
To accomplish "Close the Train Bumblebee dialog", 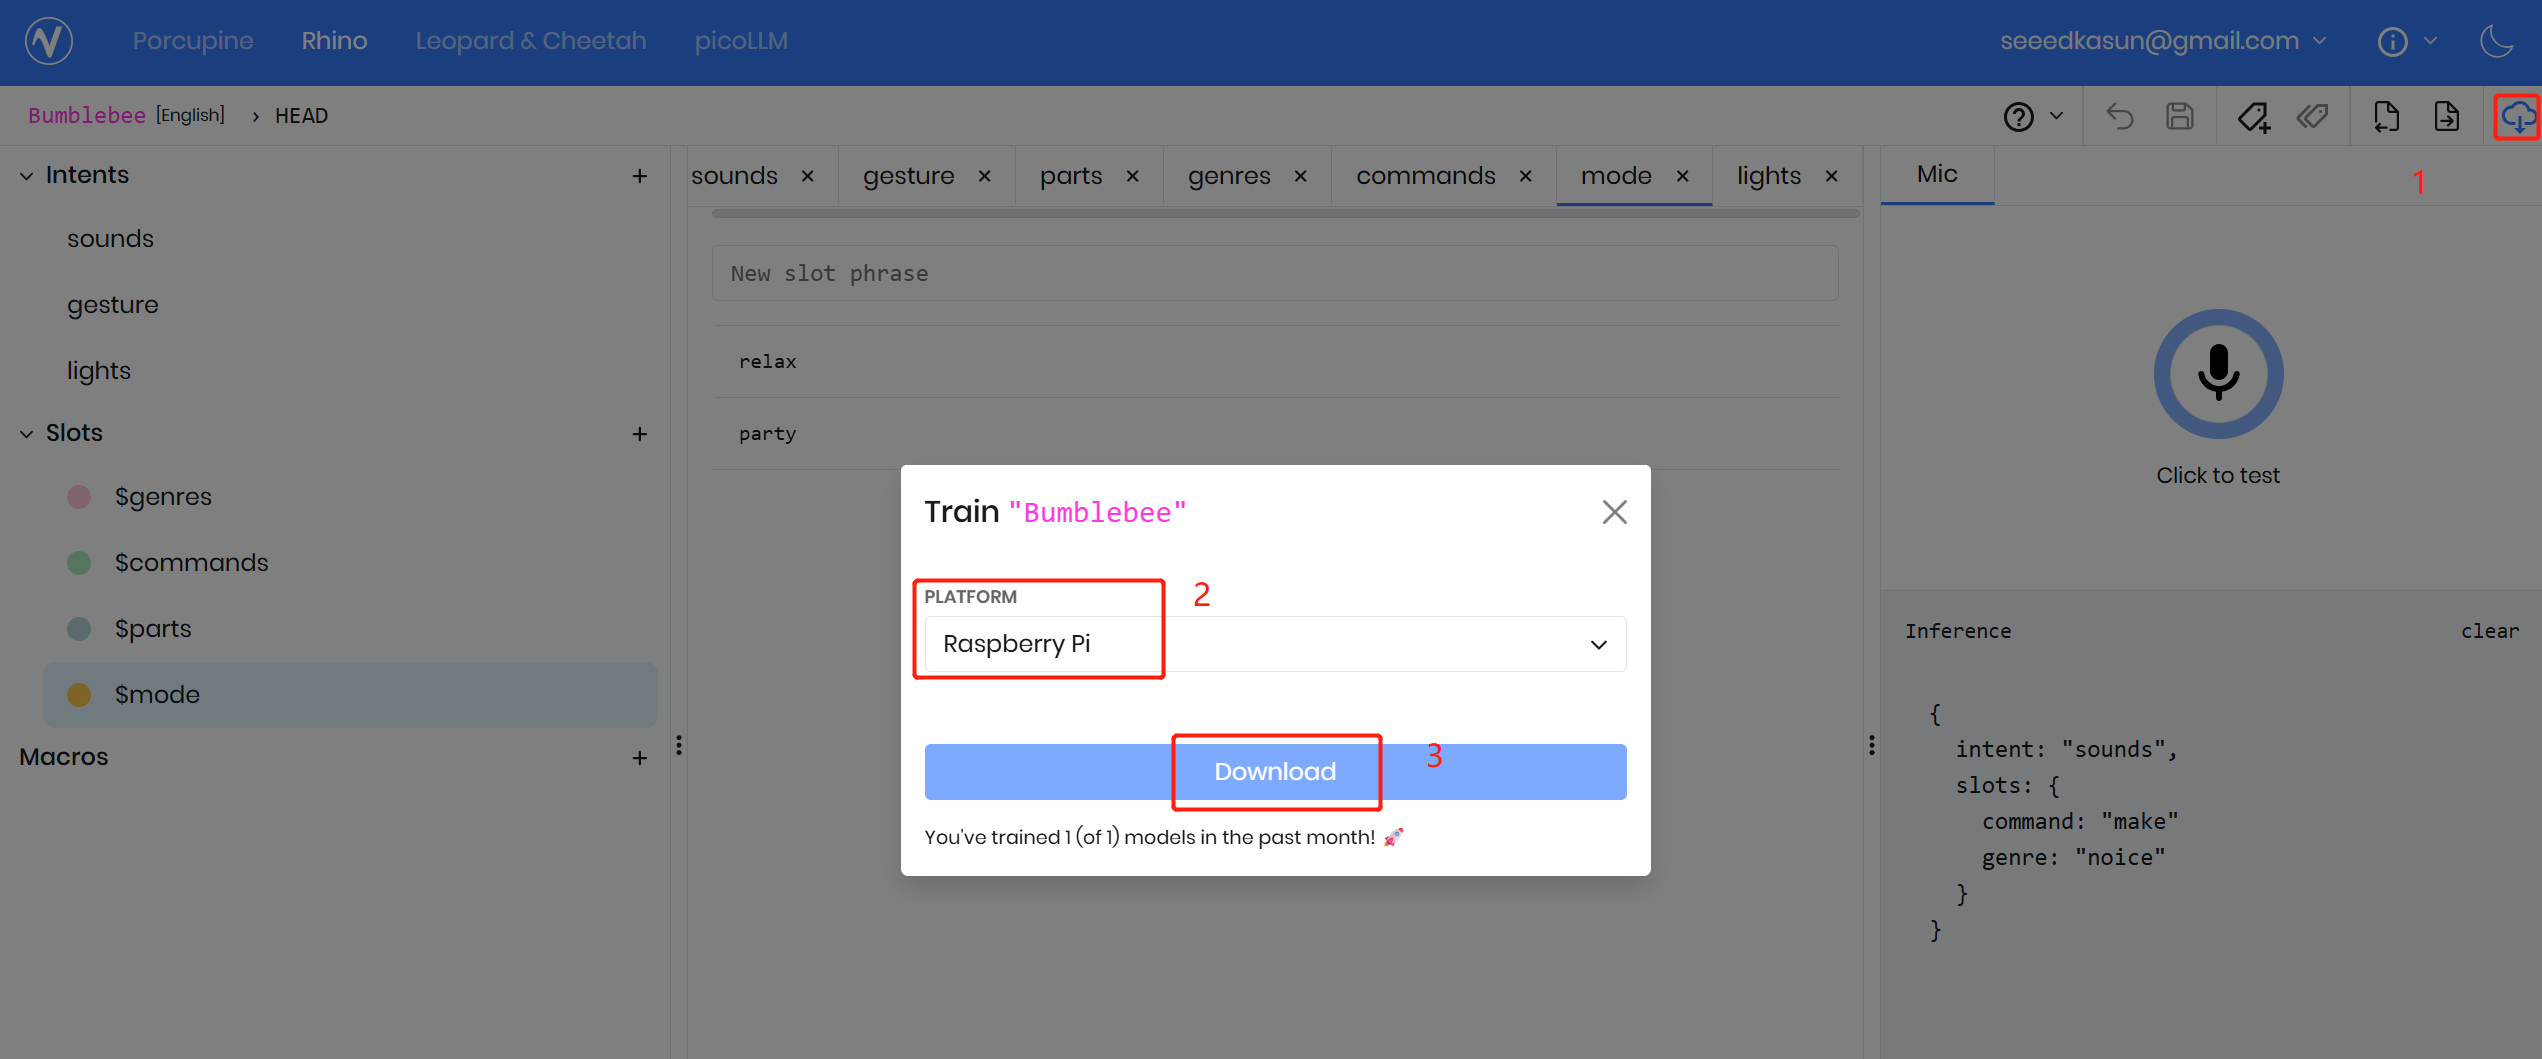I will point(1614,512).
